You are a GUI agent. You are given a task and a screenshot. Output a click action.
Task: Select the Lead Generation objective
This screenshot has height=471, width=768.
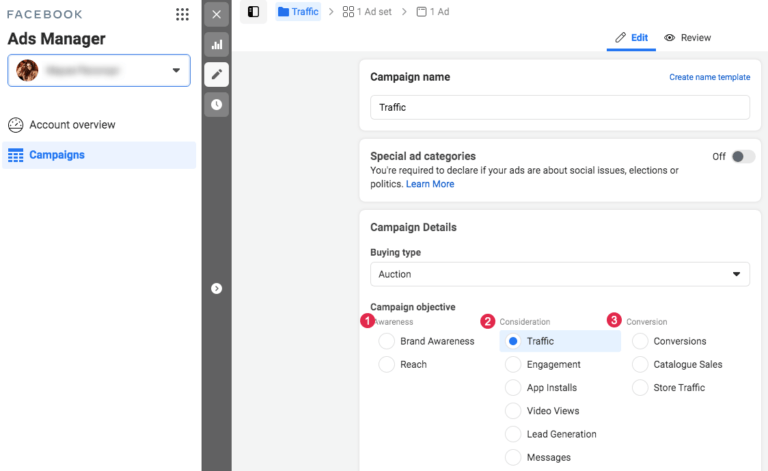513,434
